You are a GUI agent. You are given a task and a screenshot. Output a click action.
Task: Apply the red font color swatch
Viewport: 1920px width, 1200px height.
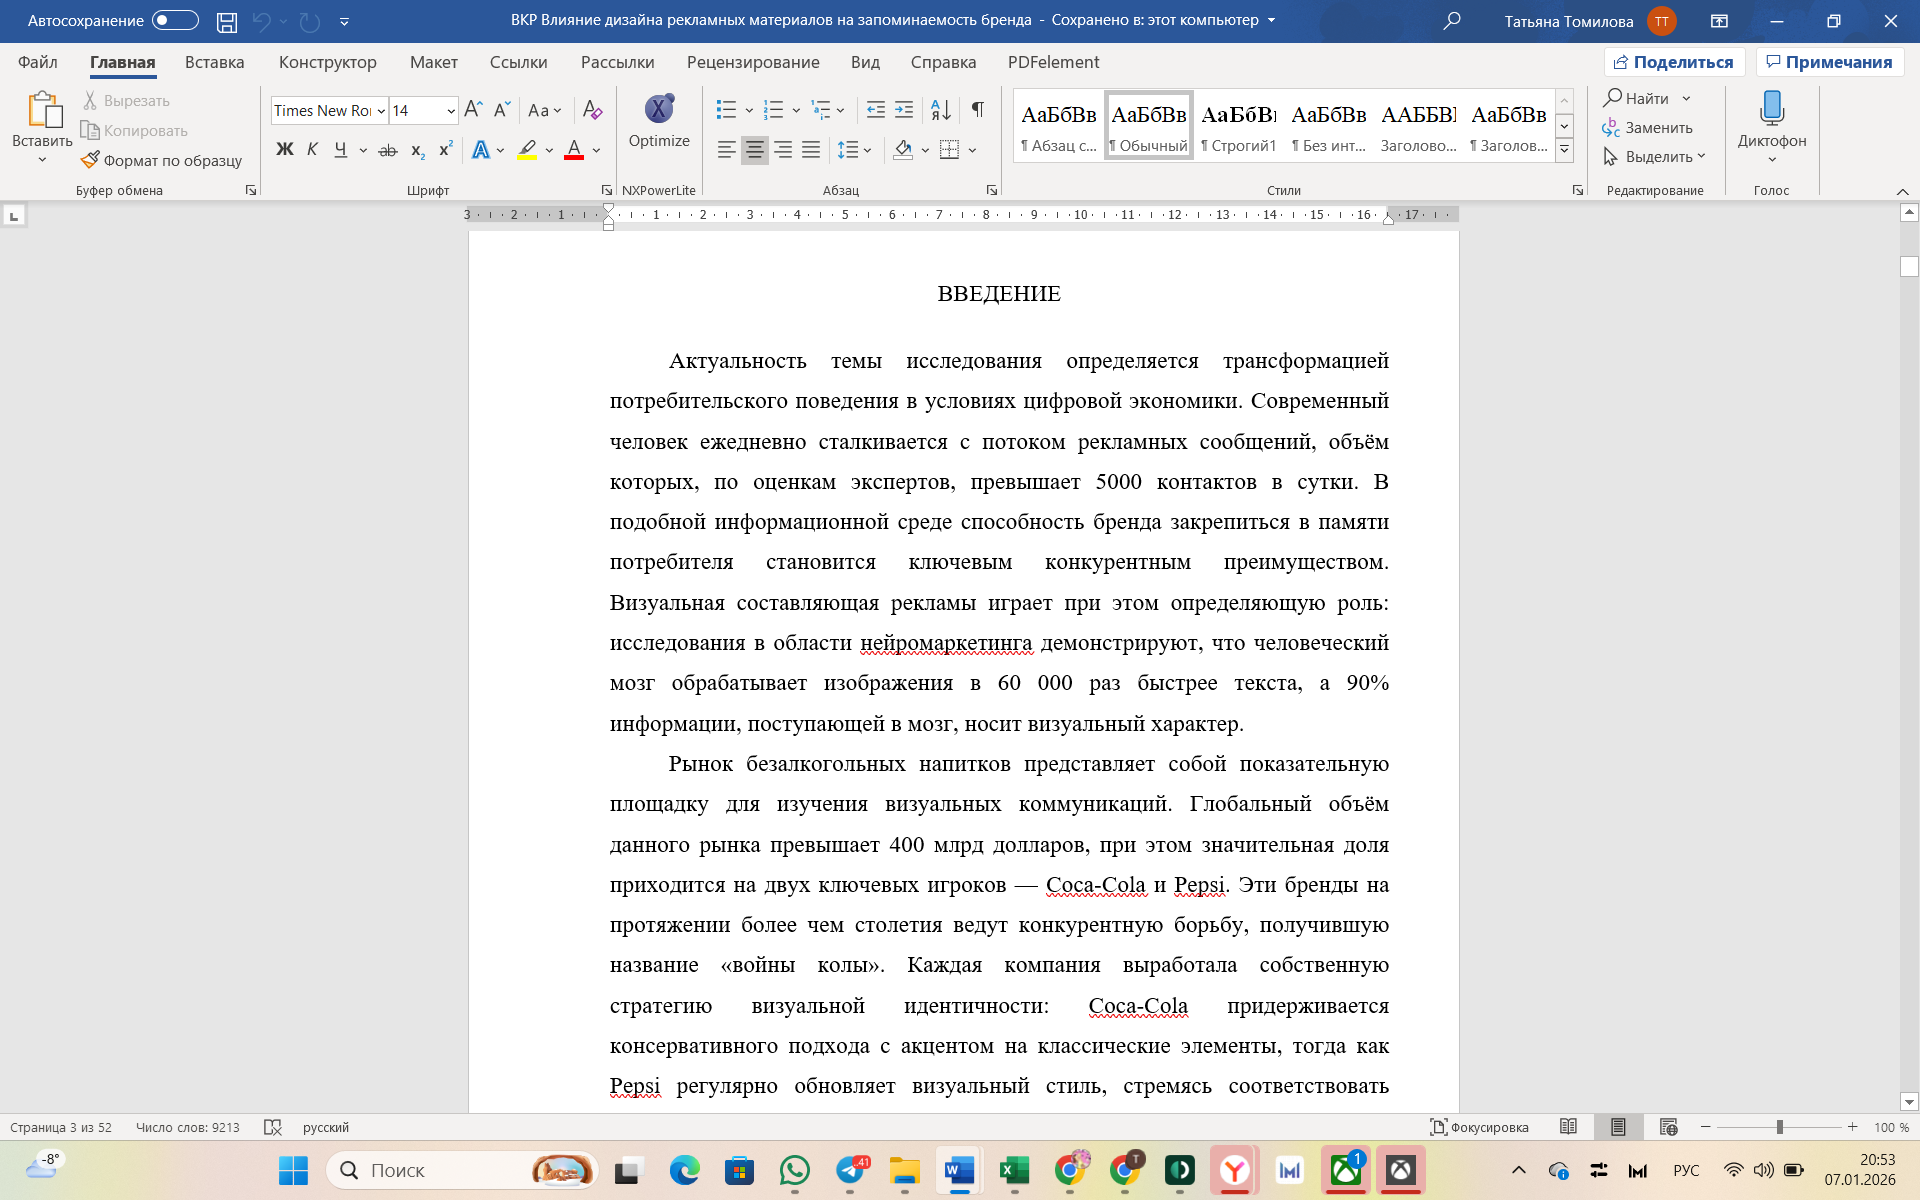point(574,150)
